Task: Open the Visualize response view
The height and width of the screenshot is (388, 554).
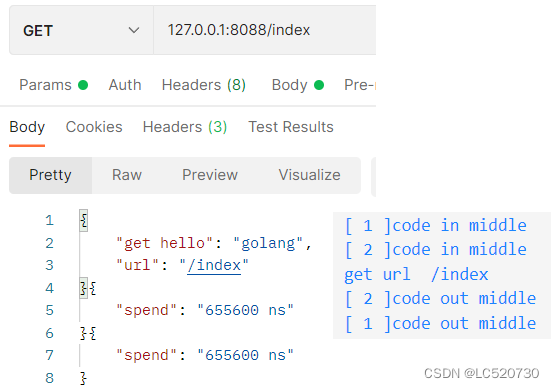Action: click(x=310, y=175)
